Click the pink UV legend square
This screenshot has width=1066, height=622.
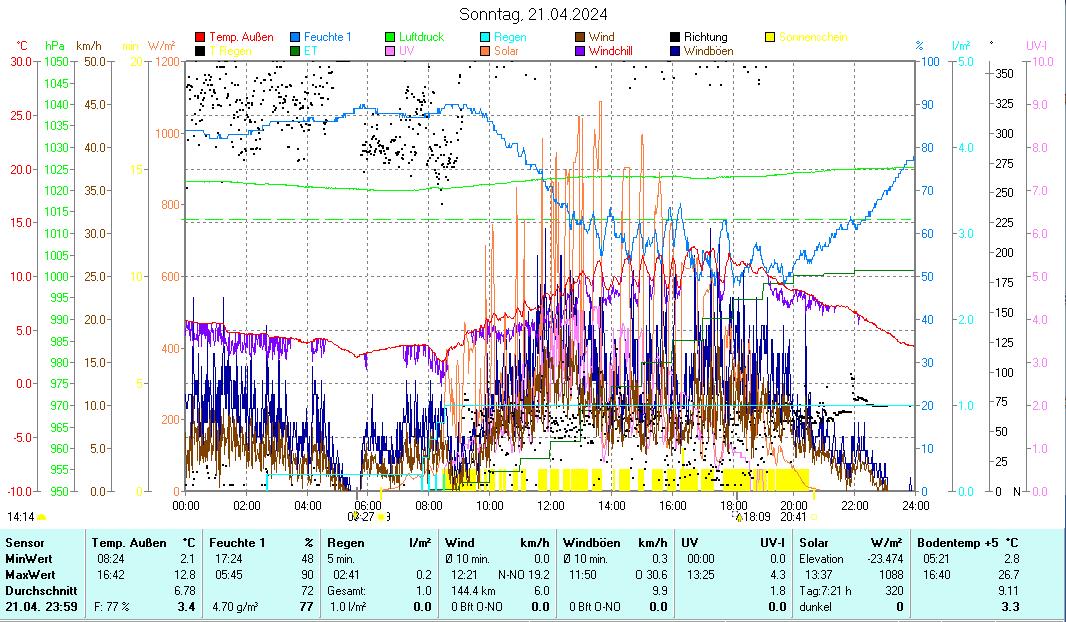391,51
